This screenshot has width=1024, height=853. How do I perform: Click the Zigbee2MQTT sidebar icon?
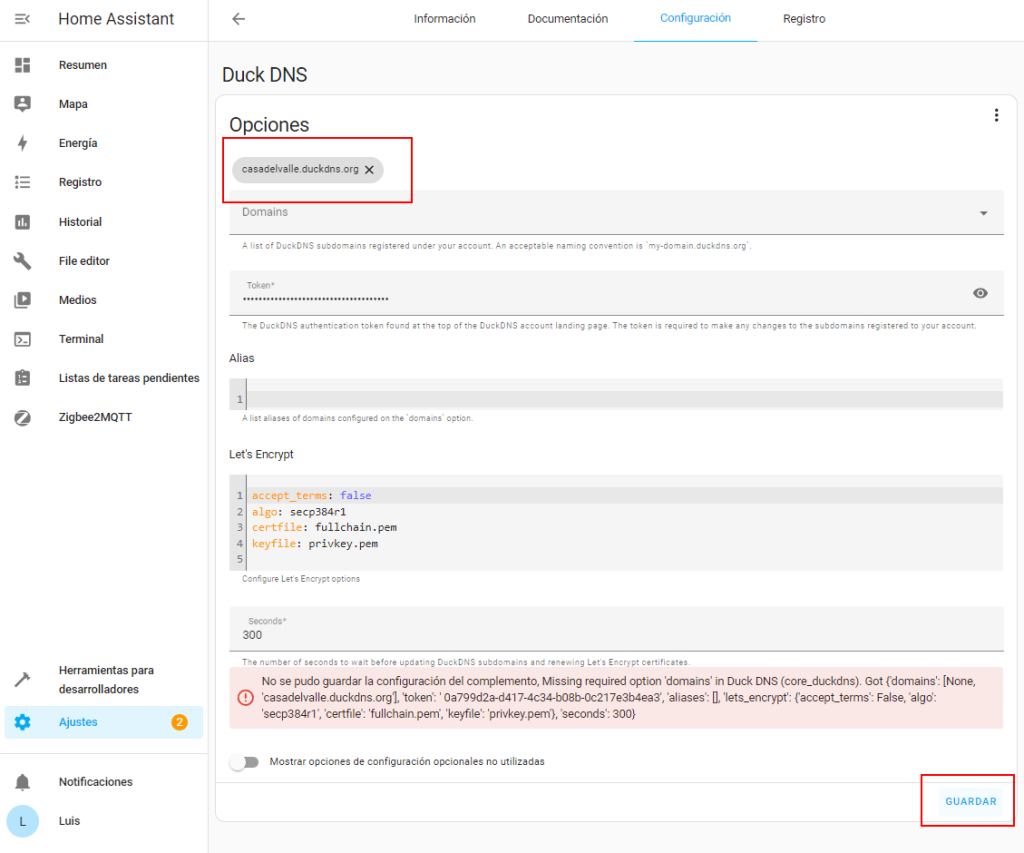22,417
